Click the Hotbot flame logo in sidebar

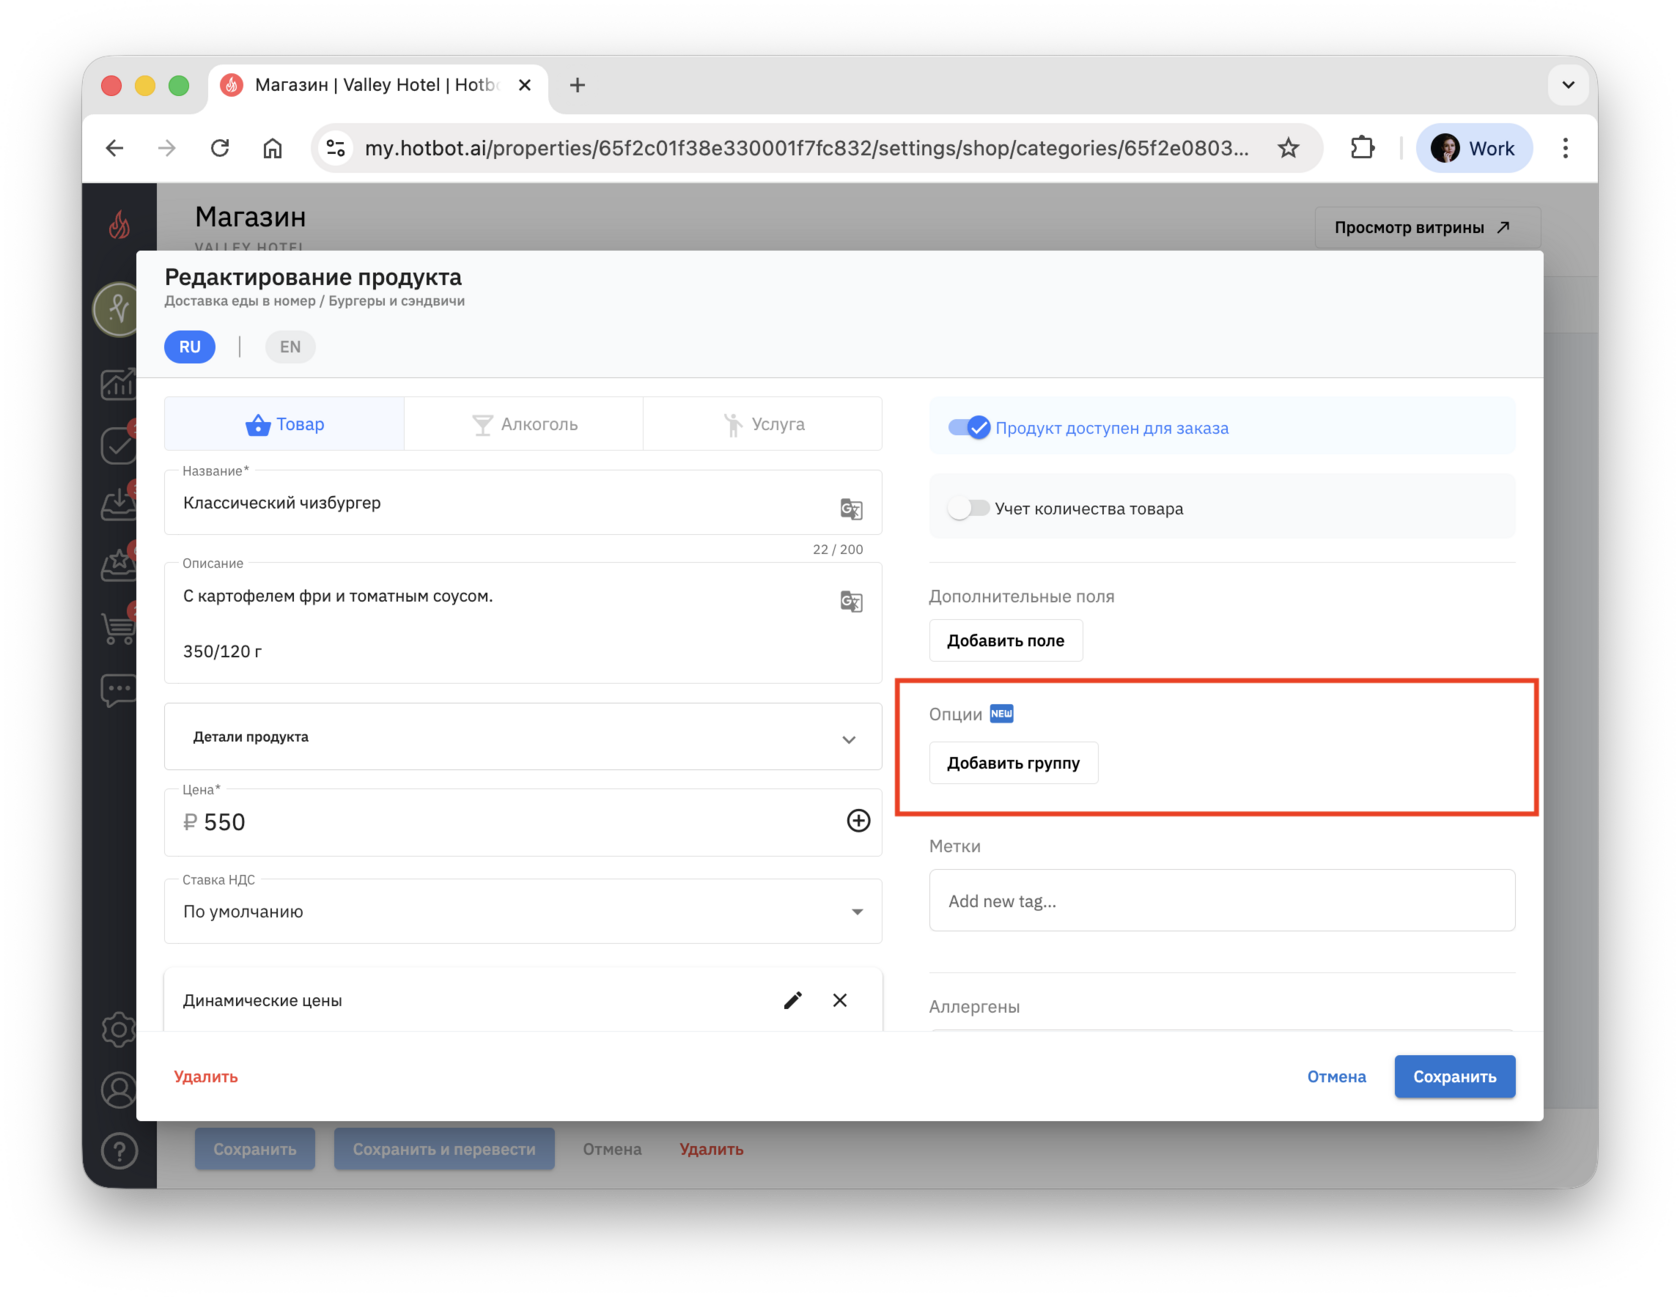click(x=119, y=224)
